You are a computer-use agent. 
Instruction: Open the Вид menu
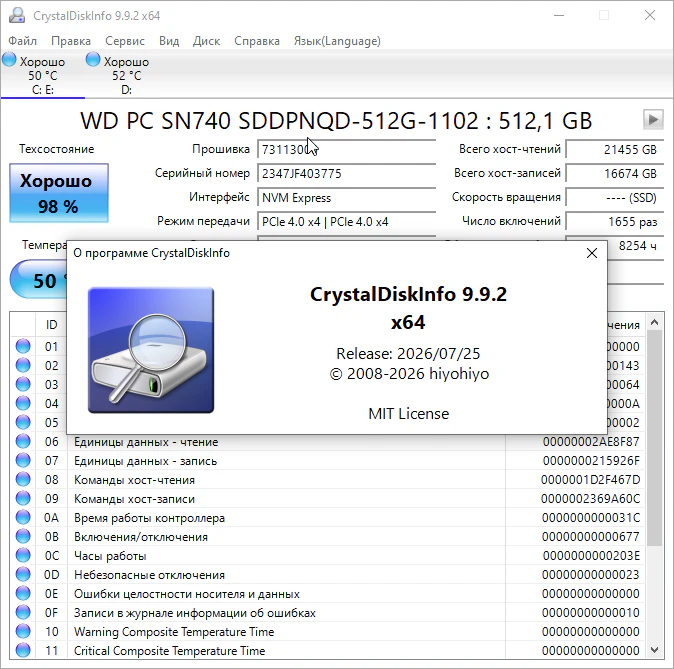coord(169,41)
